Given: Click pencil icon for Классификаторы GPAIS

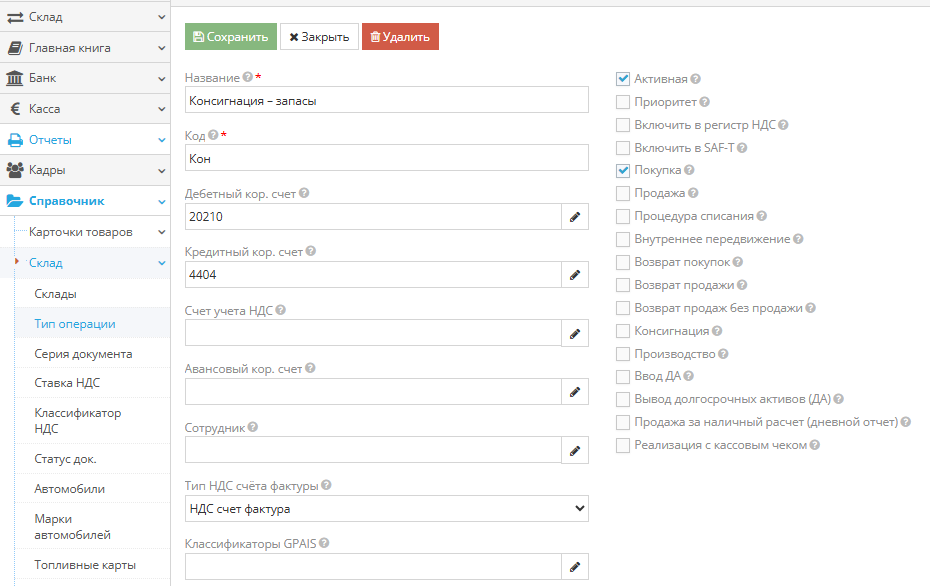Looking at the screenshot, I should point(574,567).
